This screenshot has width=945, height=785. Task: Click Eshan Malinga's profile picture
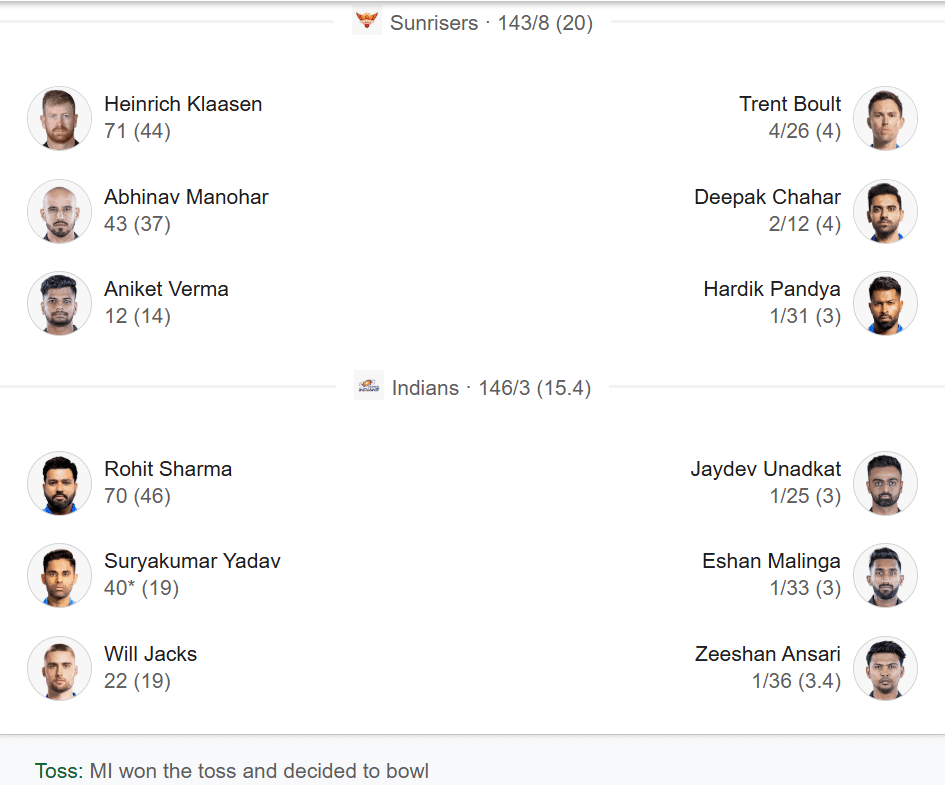(x=885, y=575)
